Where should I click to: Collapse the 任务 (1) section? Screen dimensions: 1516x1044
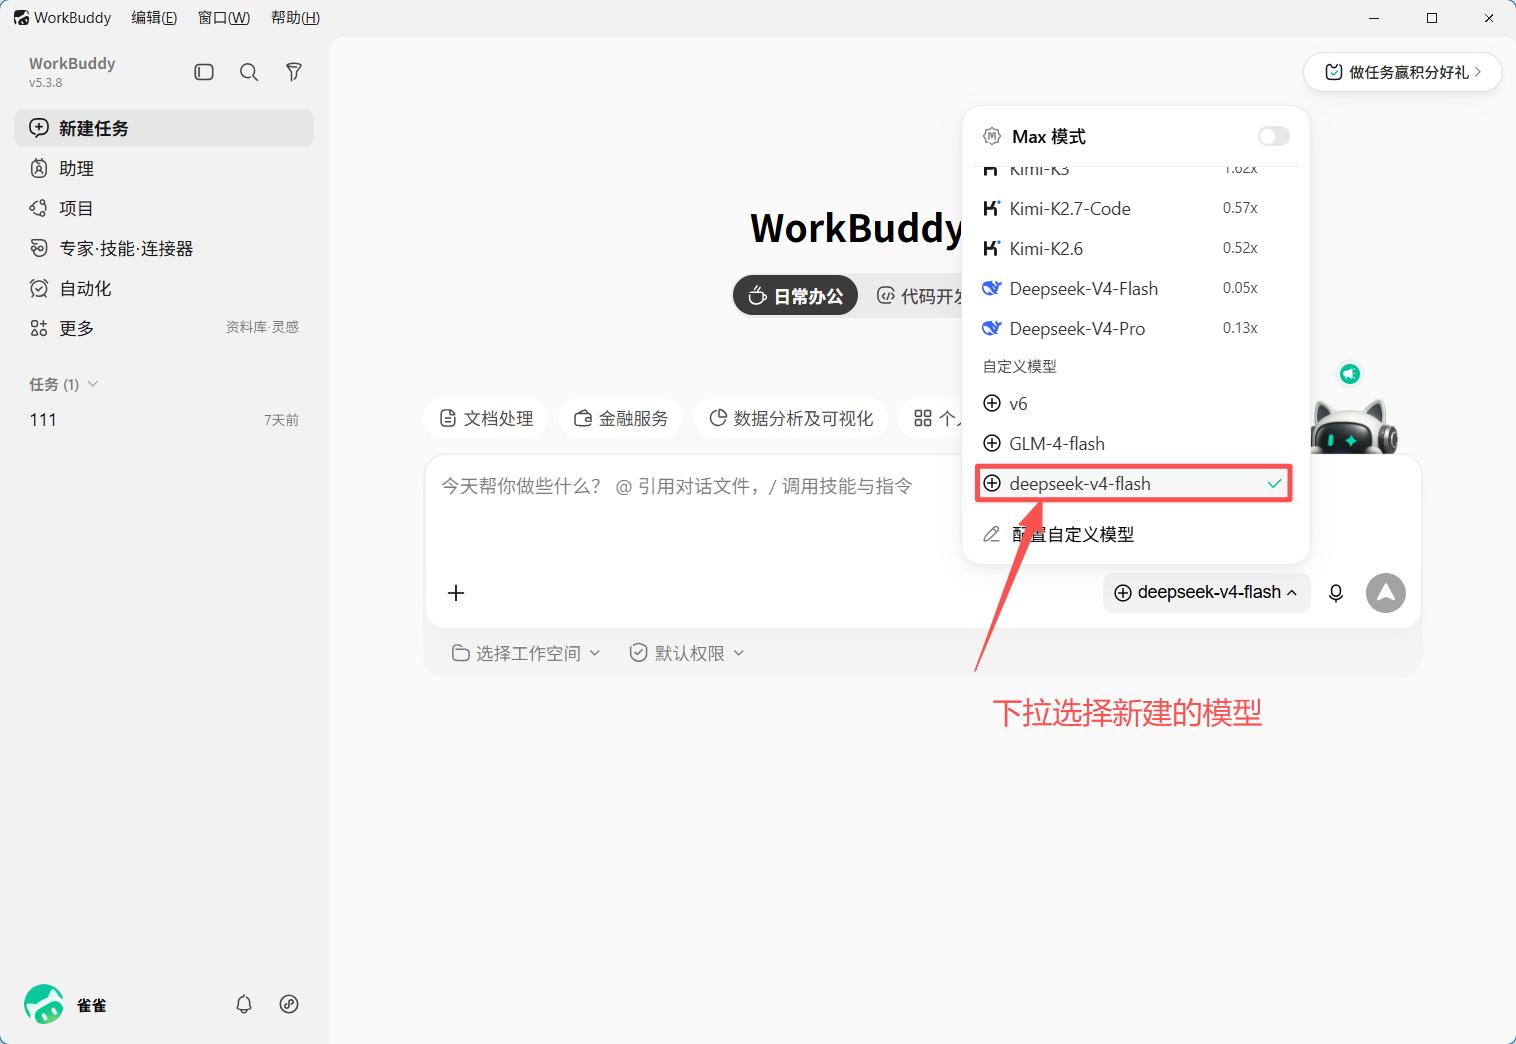[x=64, y=384]
